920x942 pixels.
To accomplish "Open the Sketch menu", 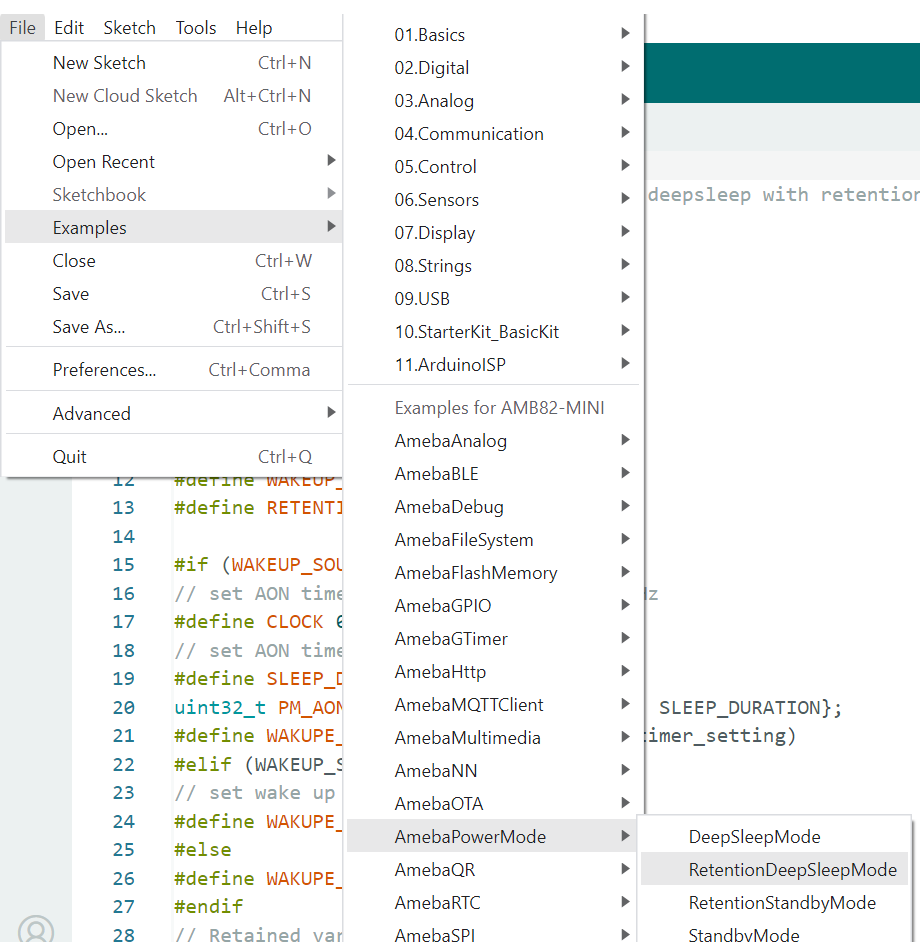I will click(130, 28).
